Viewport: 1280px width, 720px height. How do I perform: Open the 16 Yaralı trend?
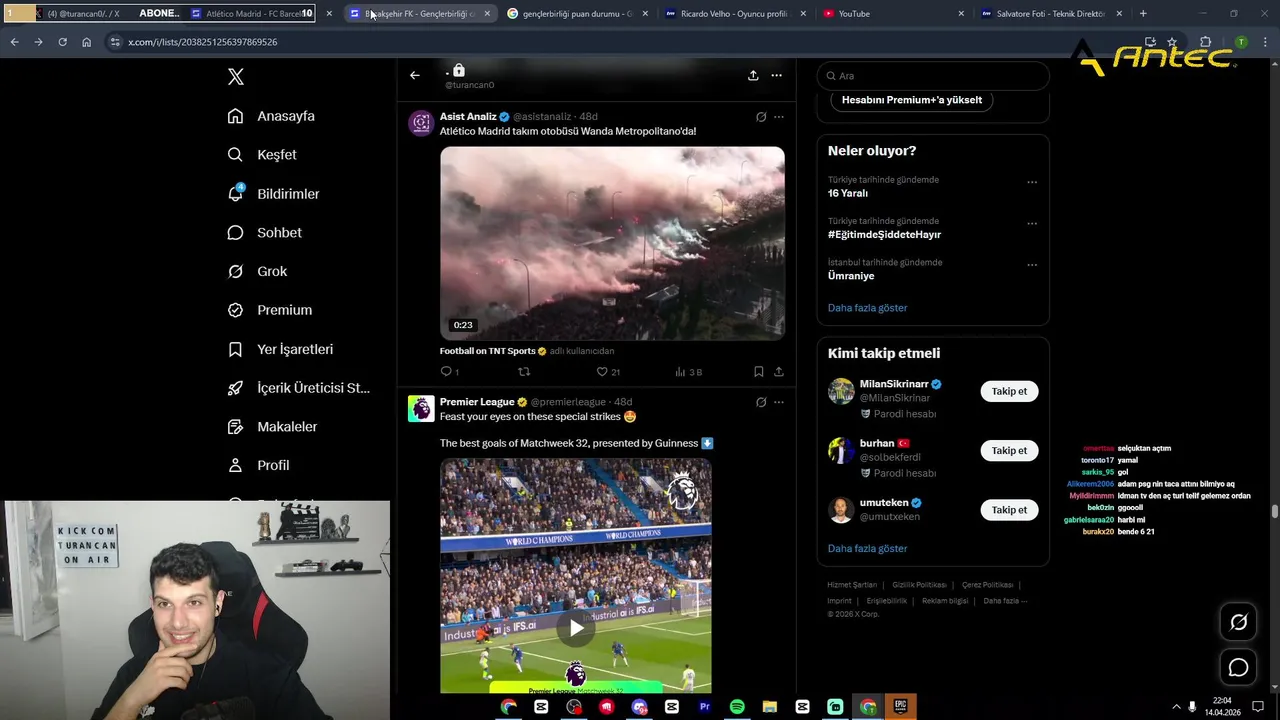pos(848,193)
